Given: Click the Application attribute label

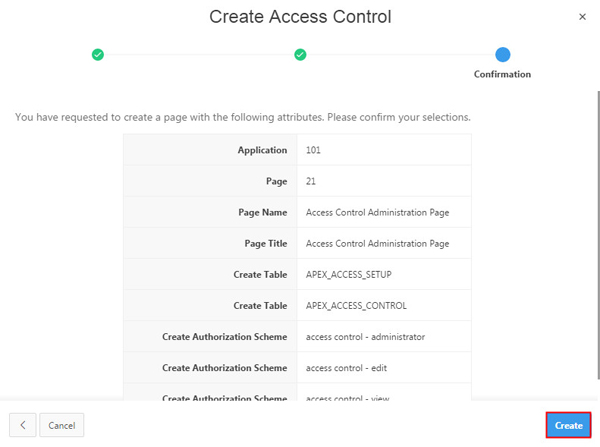Looking at the screenshot, I should [x=262, y=150].
